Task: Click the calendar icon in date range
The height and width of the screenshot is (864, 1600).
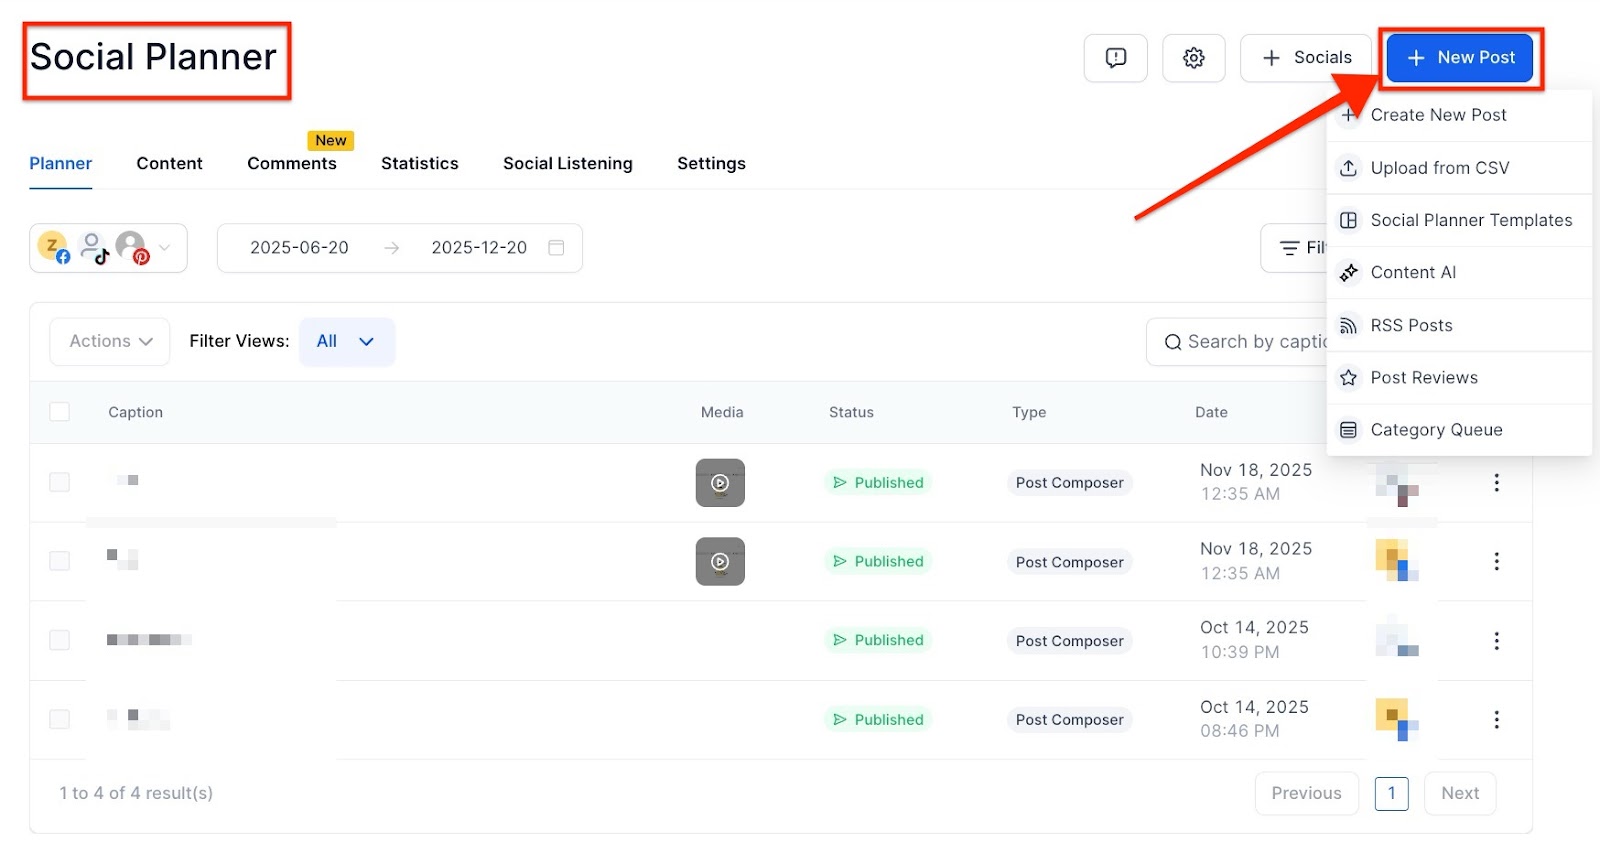Action: (556, 248)
